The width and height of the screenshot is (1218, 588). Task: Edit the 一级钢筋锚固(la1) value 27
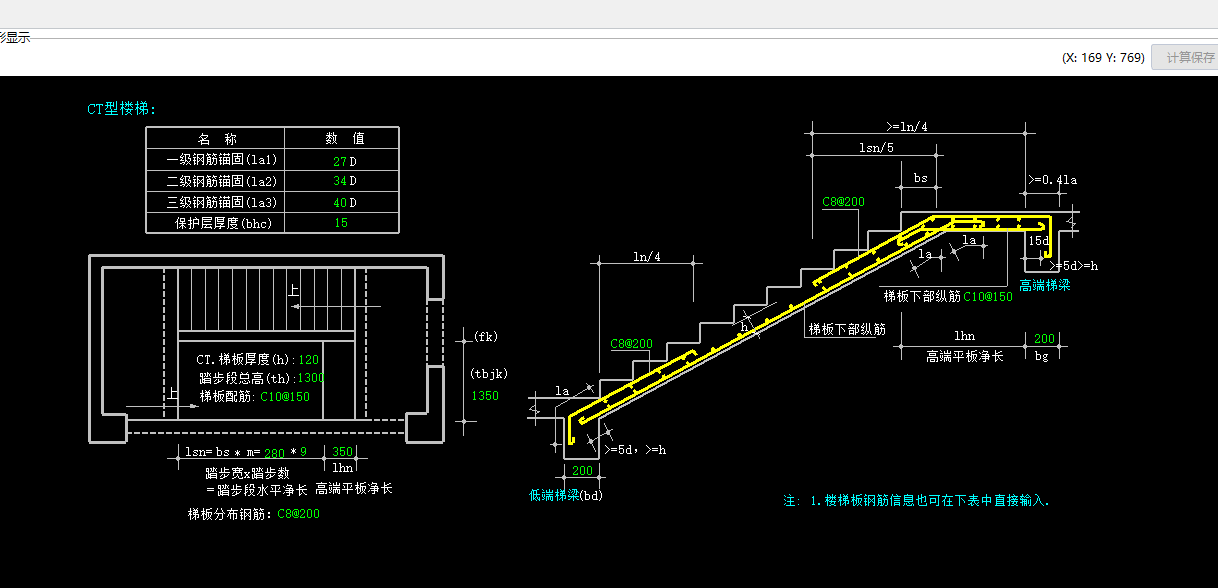pos(339,160)
